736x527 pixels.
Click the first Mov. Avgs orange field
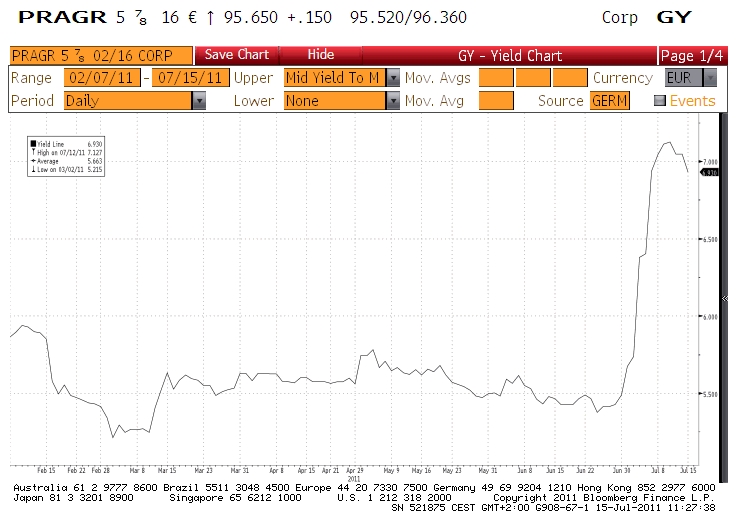pyautogui.click(x=495, y=78)
